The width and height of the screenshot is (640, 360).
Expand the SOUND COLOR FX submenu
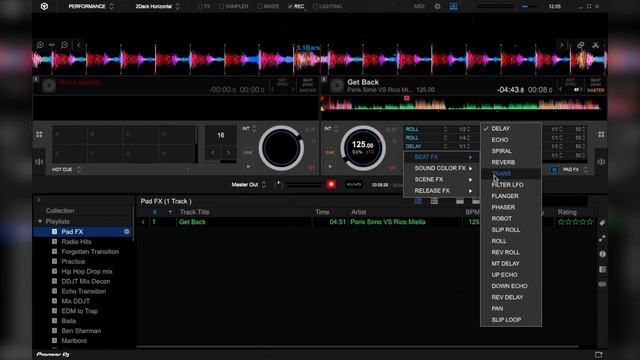pos(442,168)
